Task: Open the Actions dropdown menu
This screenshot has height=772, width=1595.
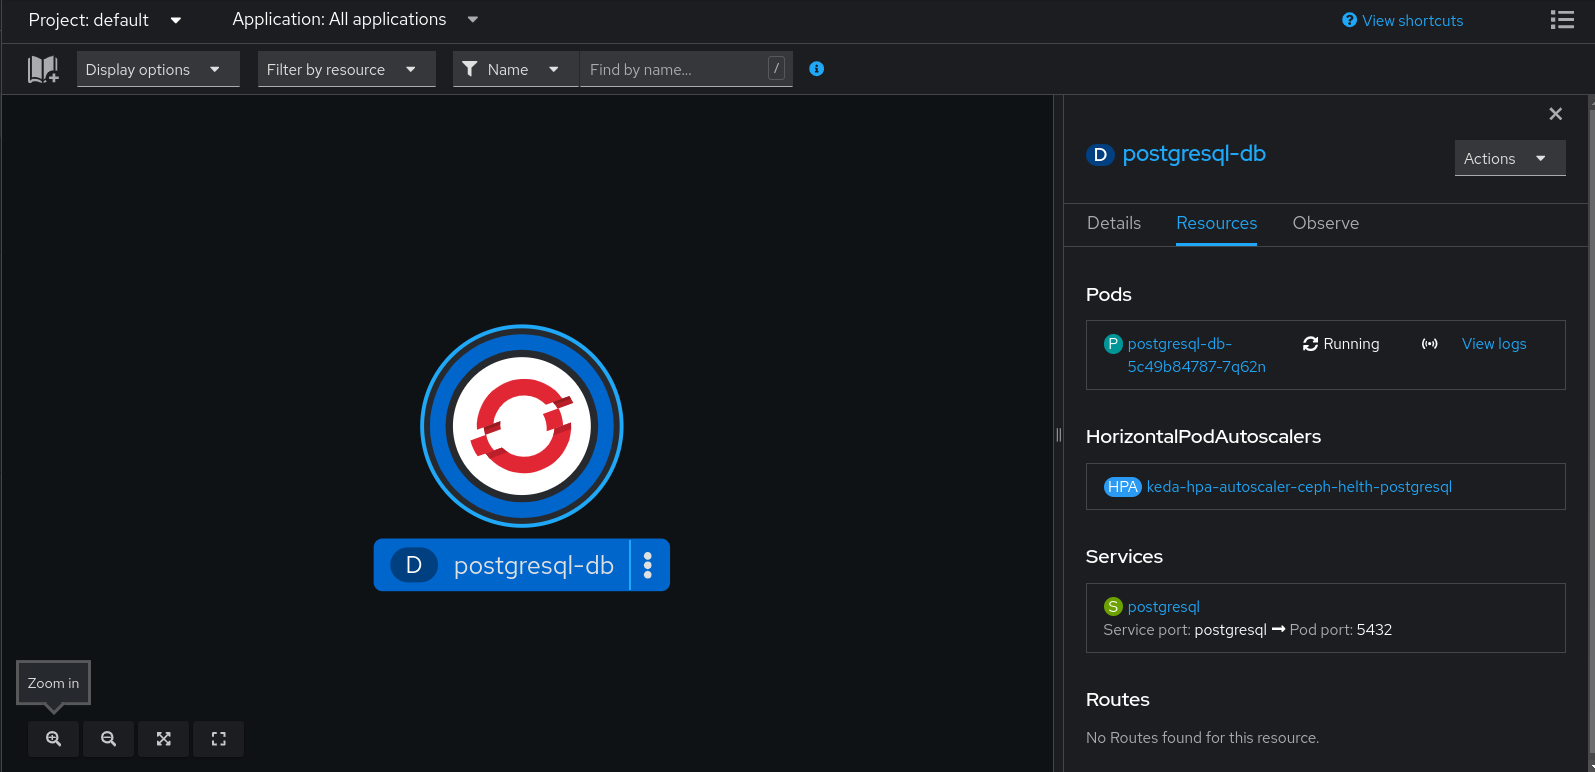Action: click(x=1509, y=158)
